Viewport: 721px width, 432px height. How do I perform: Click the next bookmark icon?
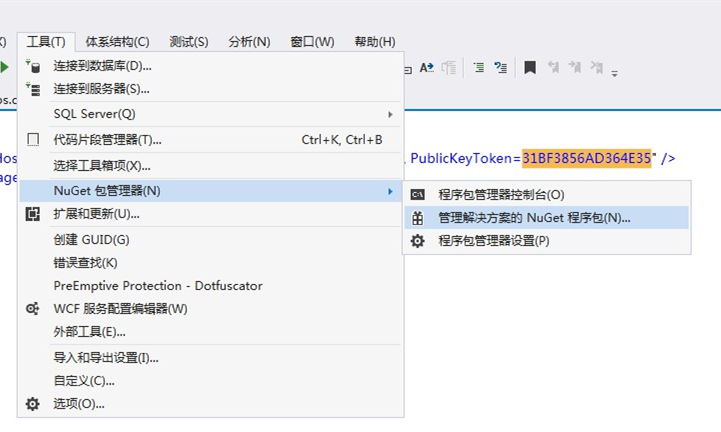[x=575, y=68]
